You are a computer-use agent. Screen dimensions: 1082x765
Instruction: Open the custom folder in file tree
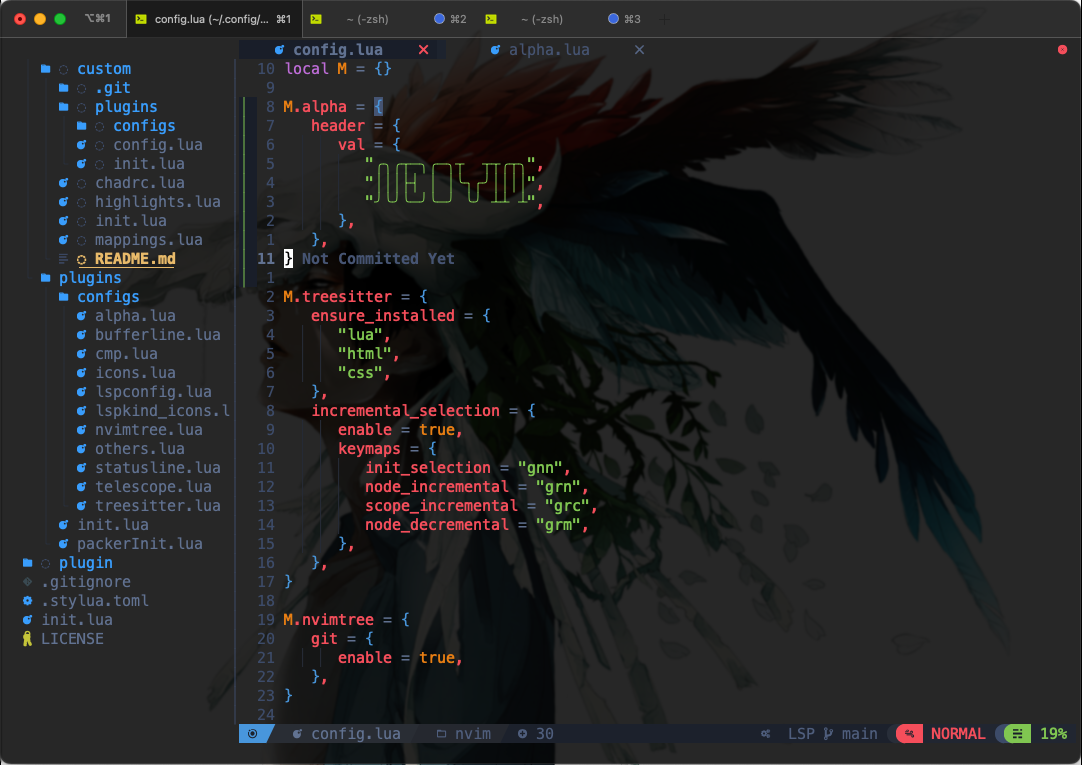[x=104, y=68]
